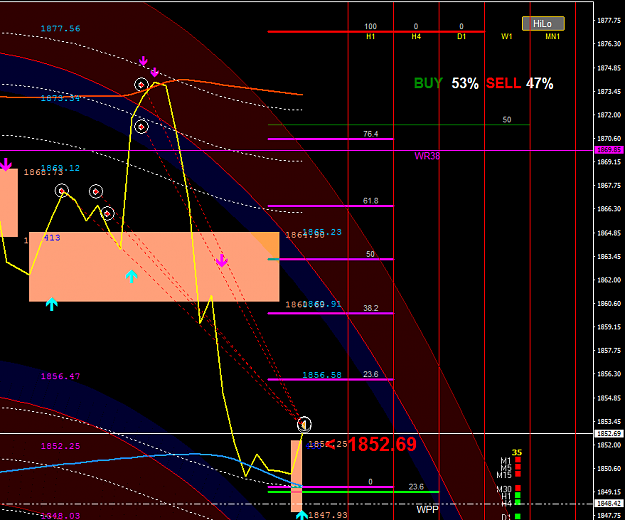
Task: Click the 38.2 Fibonacci level label
Action: tap(371, 308)
